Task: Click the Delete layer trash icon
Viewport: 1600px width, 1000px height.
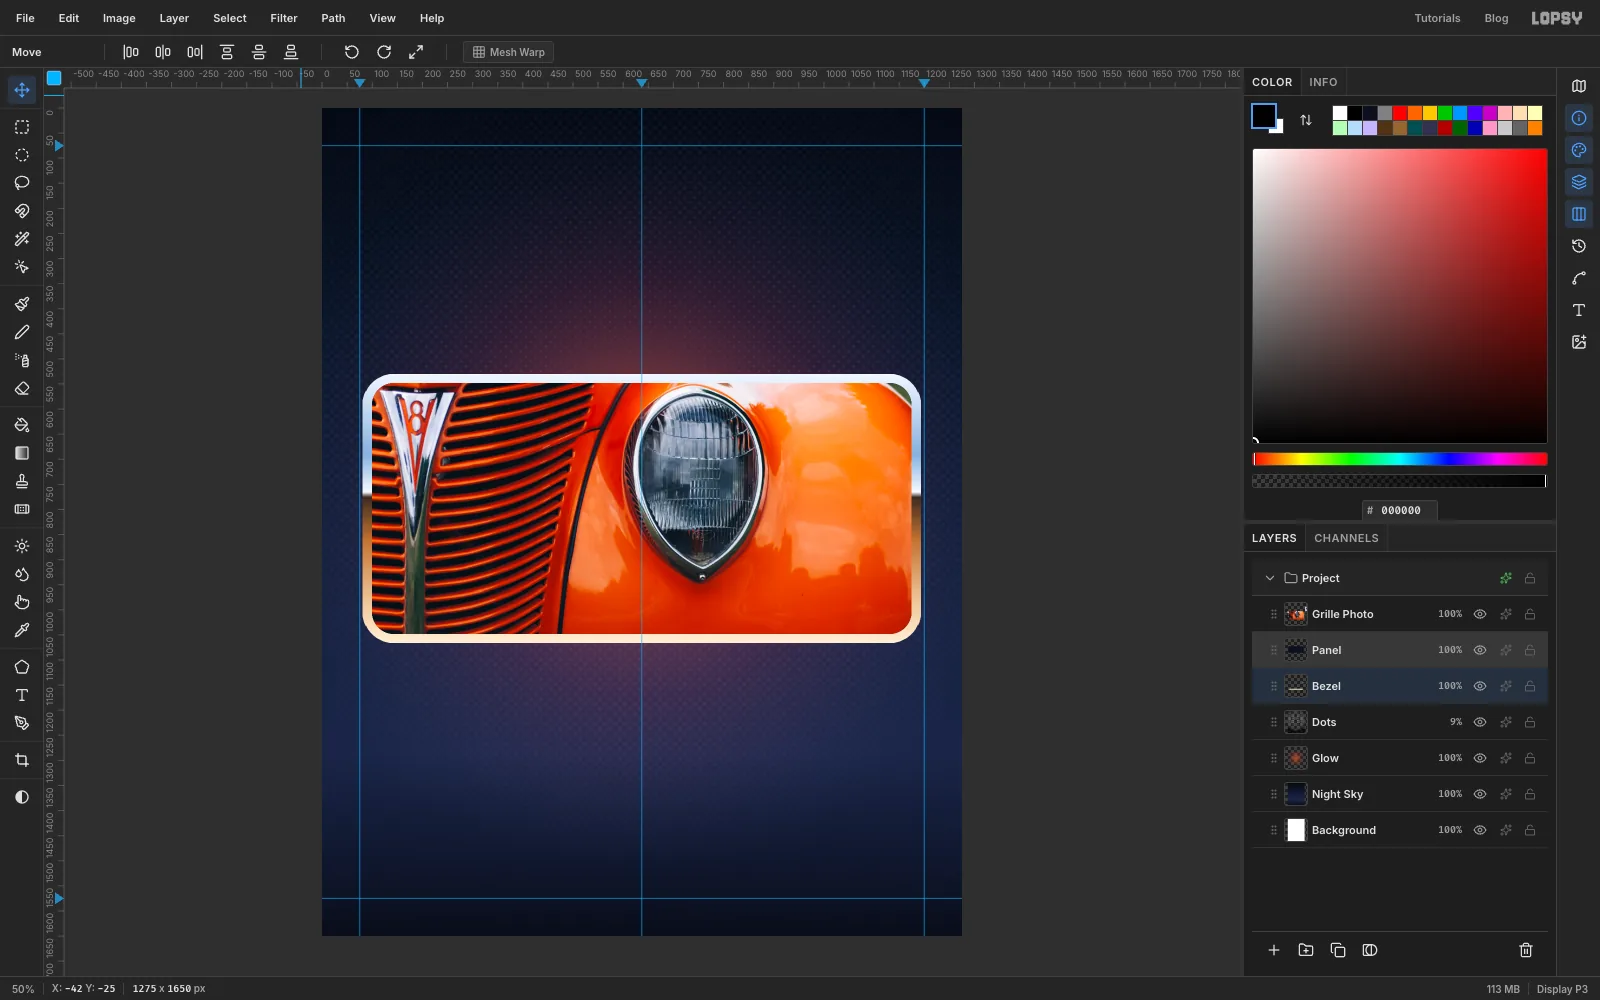Action: pyautogui.click(x=1526, y=950)
